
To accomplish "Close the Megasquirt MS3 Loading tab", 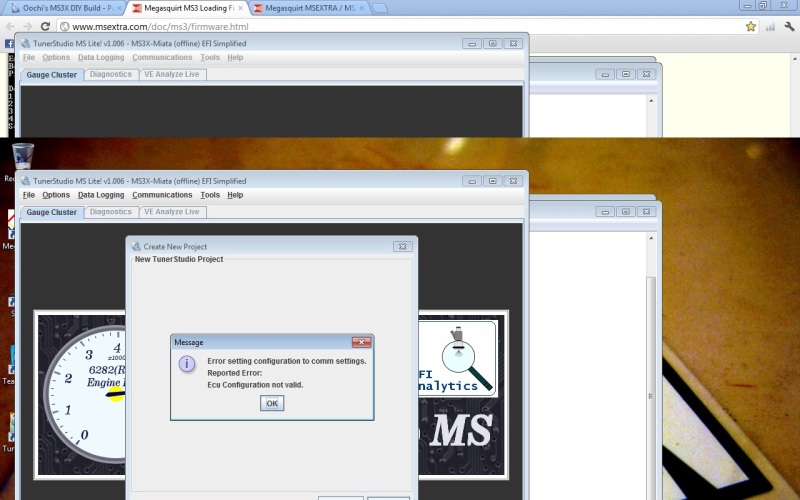I will pyautogui.click(x=240, y=8).
